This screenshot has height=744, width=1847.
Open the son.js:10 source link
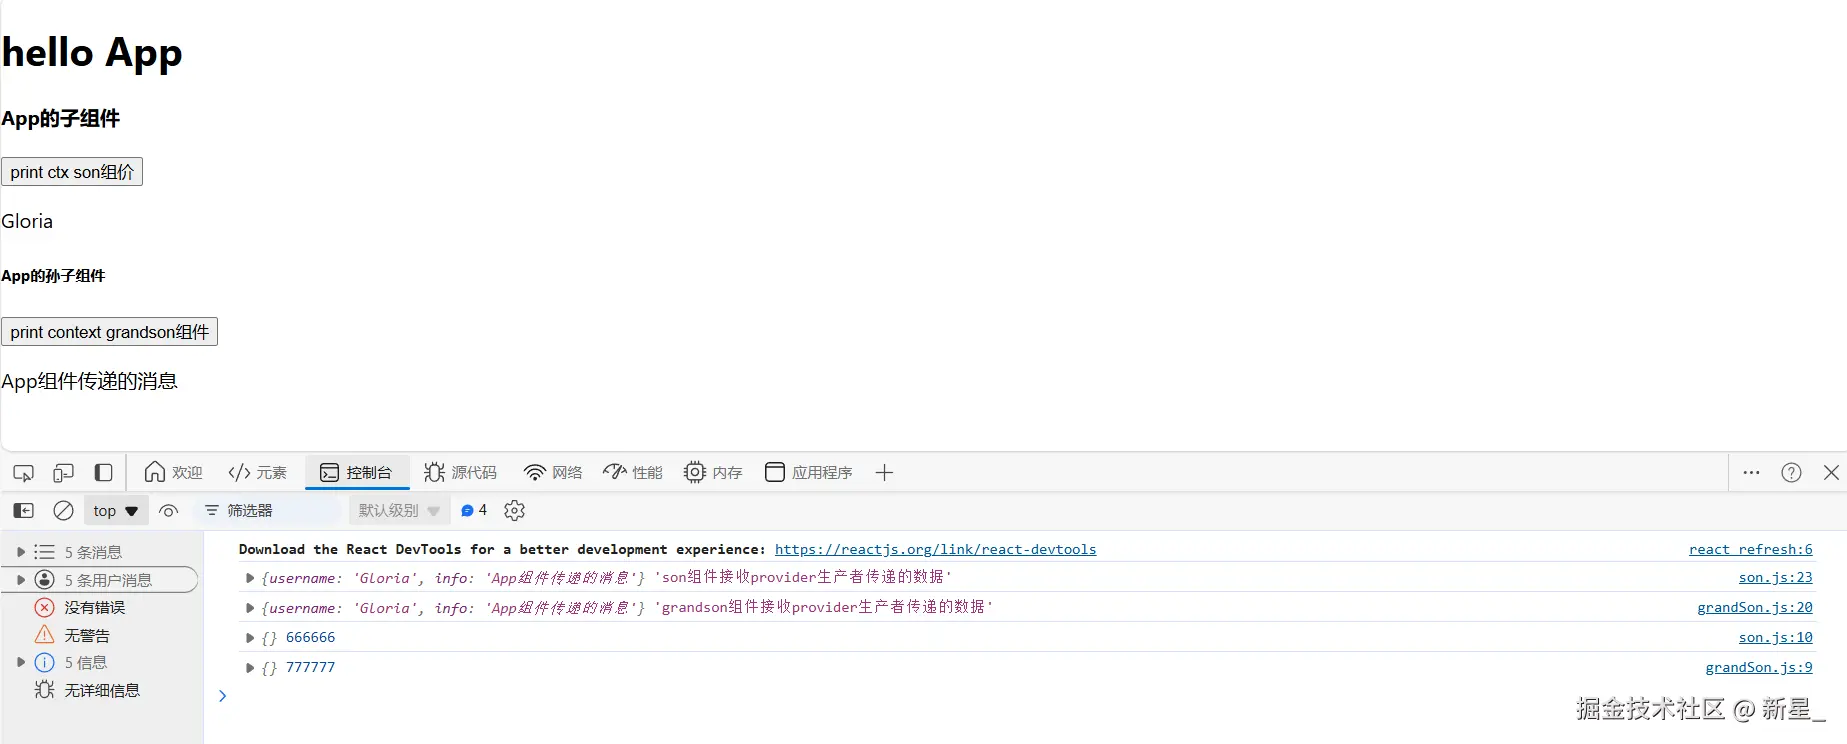click(1775, 637)
